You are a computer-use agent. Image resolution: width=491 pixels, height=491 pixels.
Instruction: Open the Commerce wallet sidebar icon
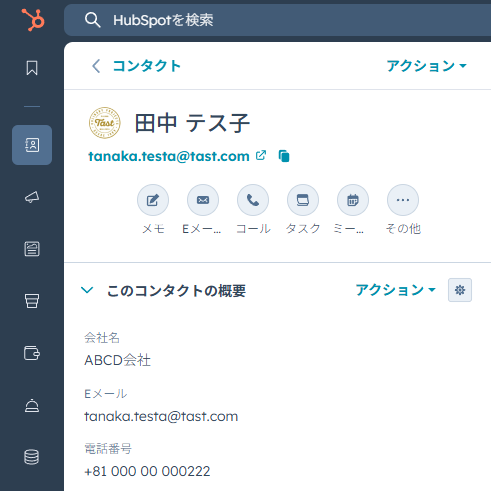coord(32,353)
